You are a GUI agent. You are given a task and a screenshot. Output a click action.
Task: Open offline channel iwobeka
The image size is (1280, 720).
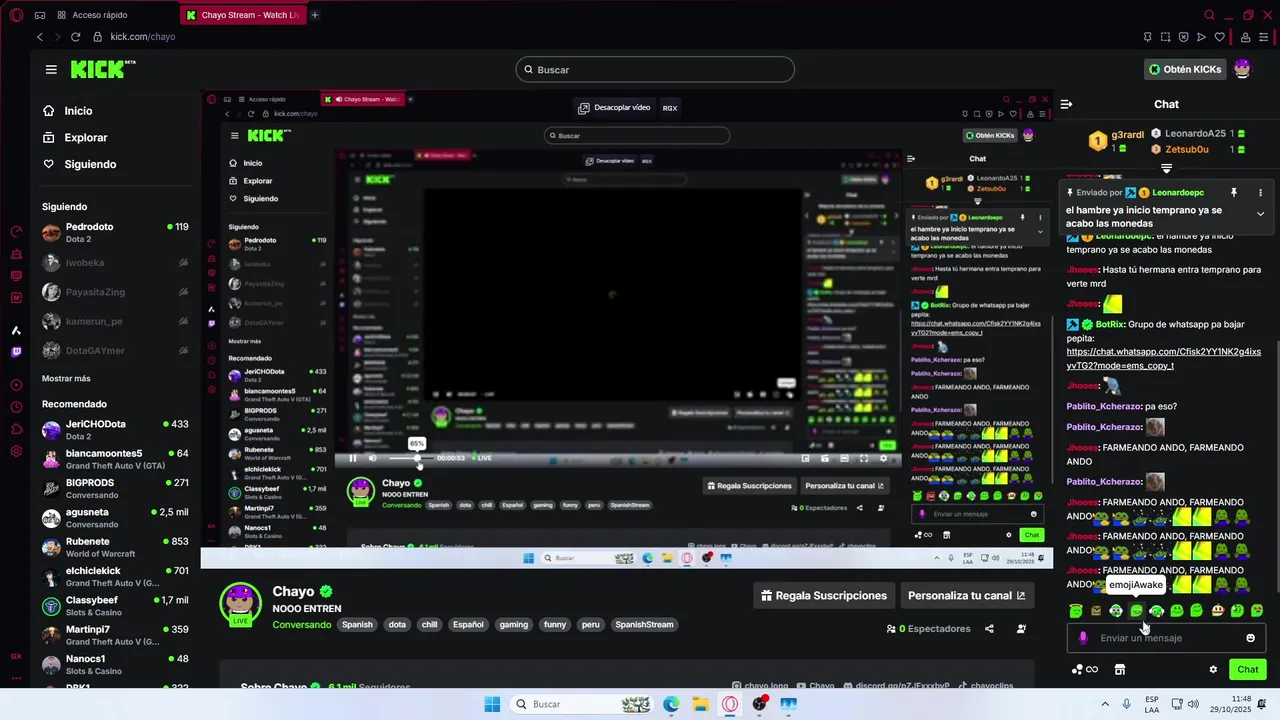tap(115, 263)
